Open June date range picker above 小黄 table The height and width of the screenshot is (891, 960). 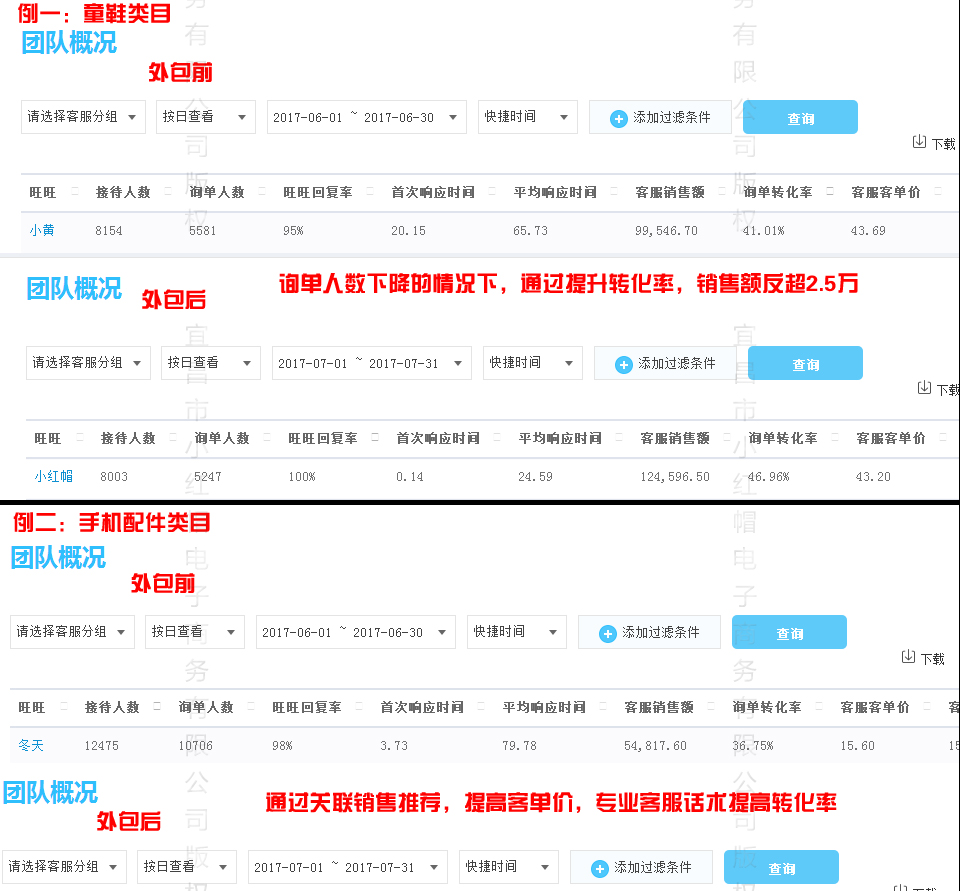coord(367,117)
